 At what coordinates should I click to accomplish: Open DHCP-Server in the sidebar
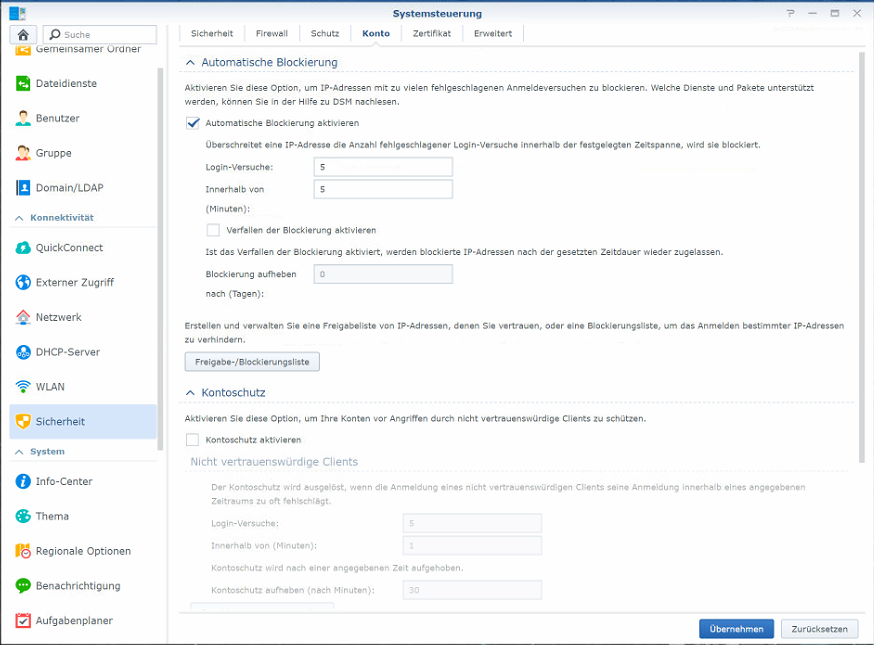point(67,352)
